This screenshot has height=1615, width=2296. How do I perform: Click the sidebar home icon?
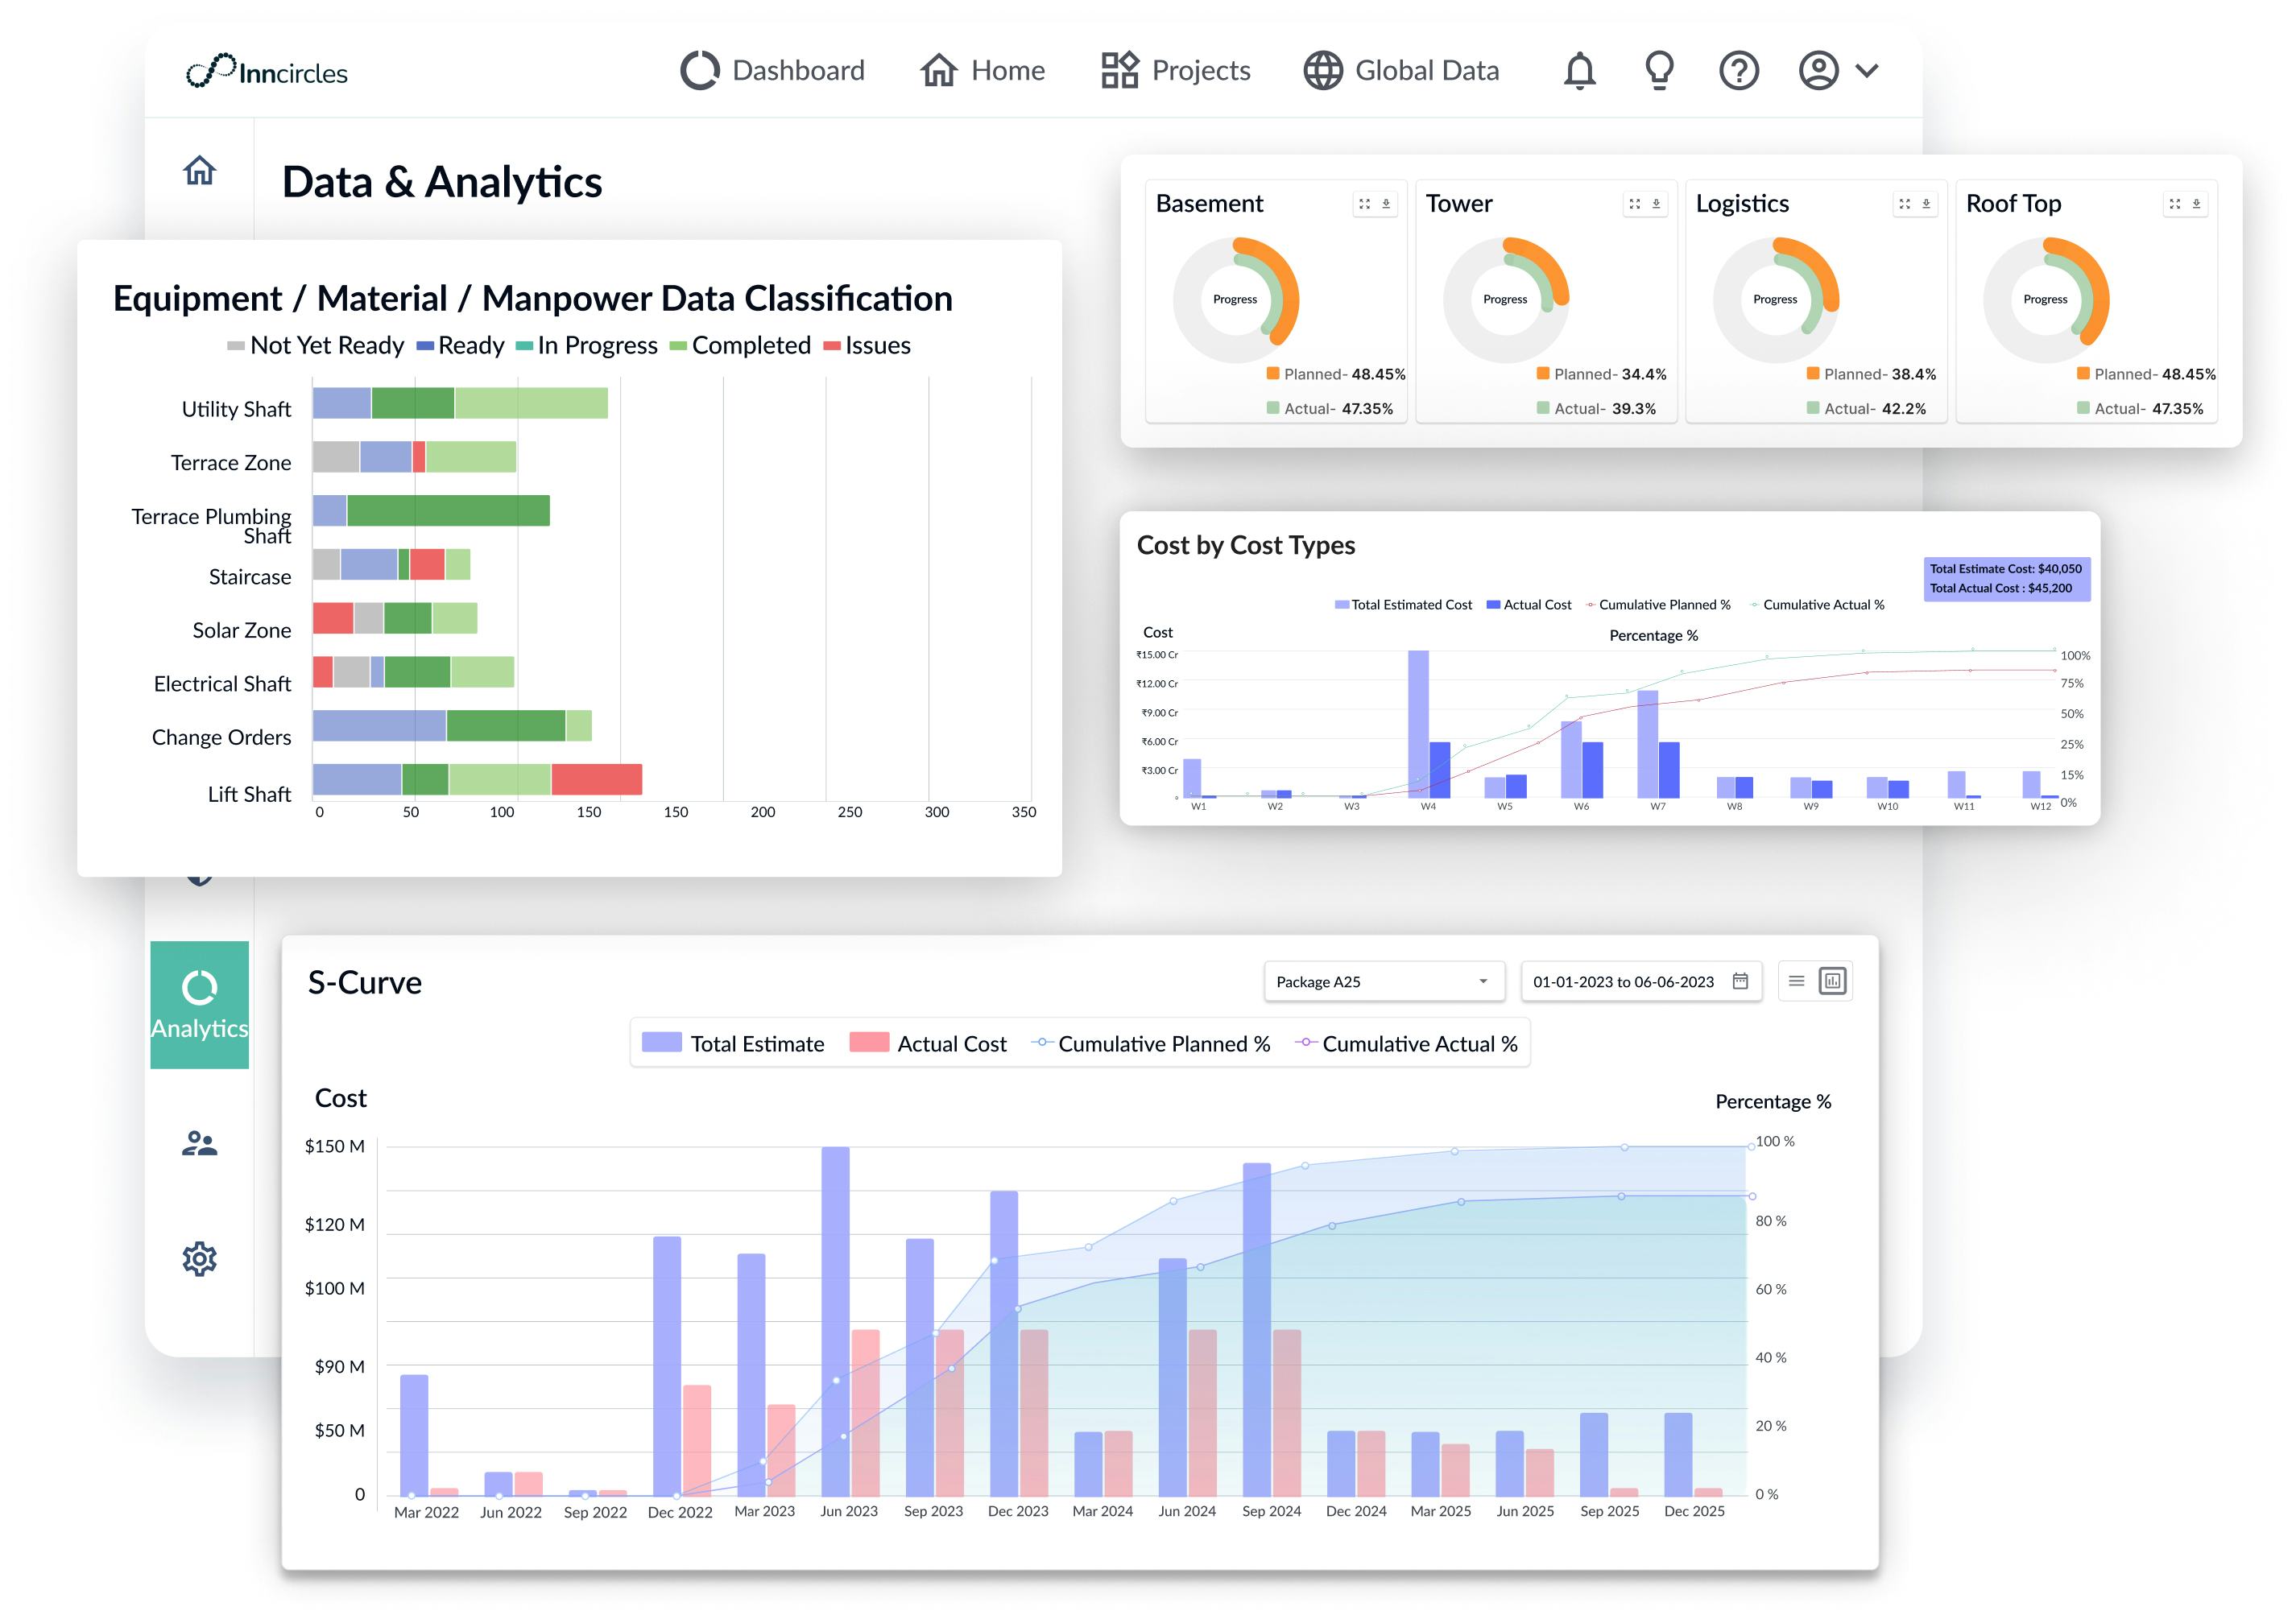click(x=200, y=170)
